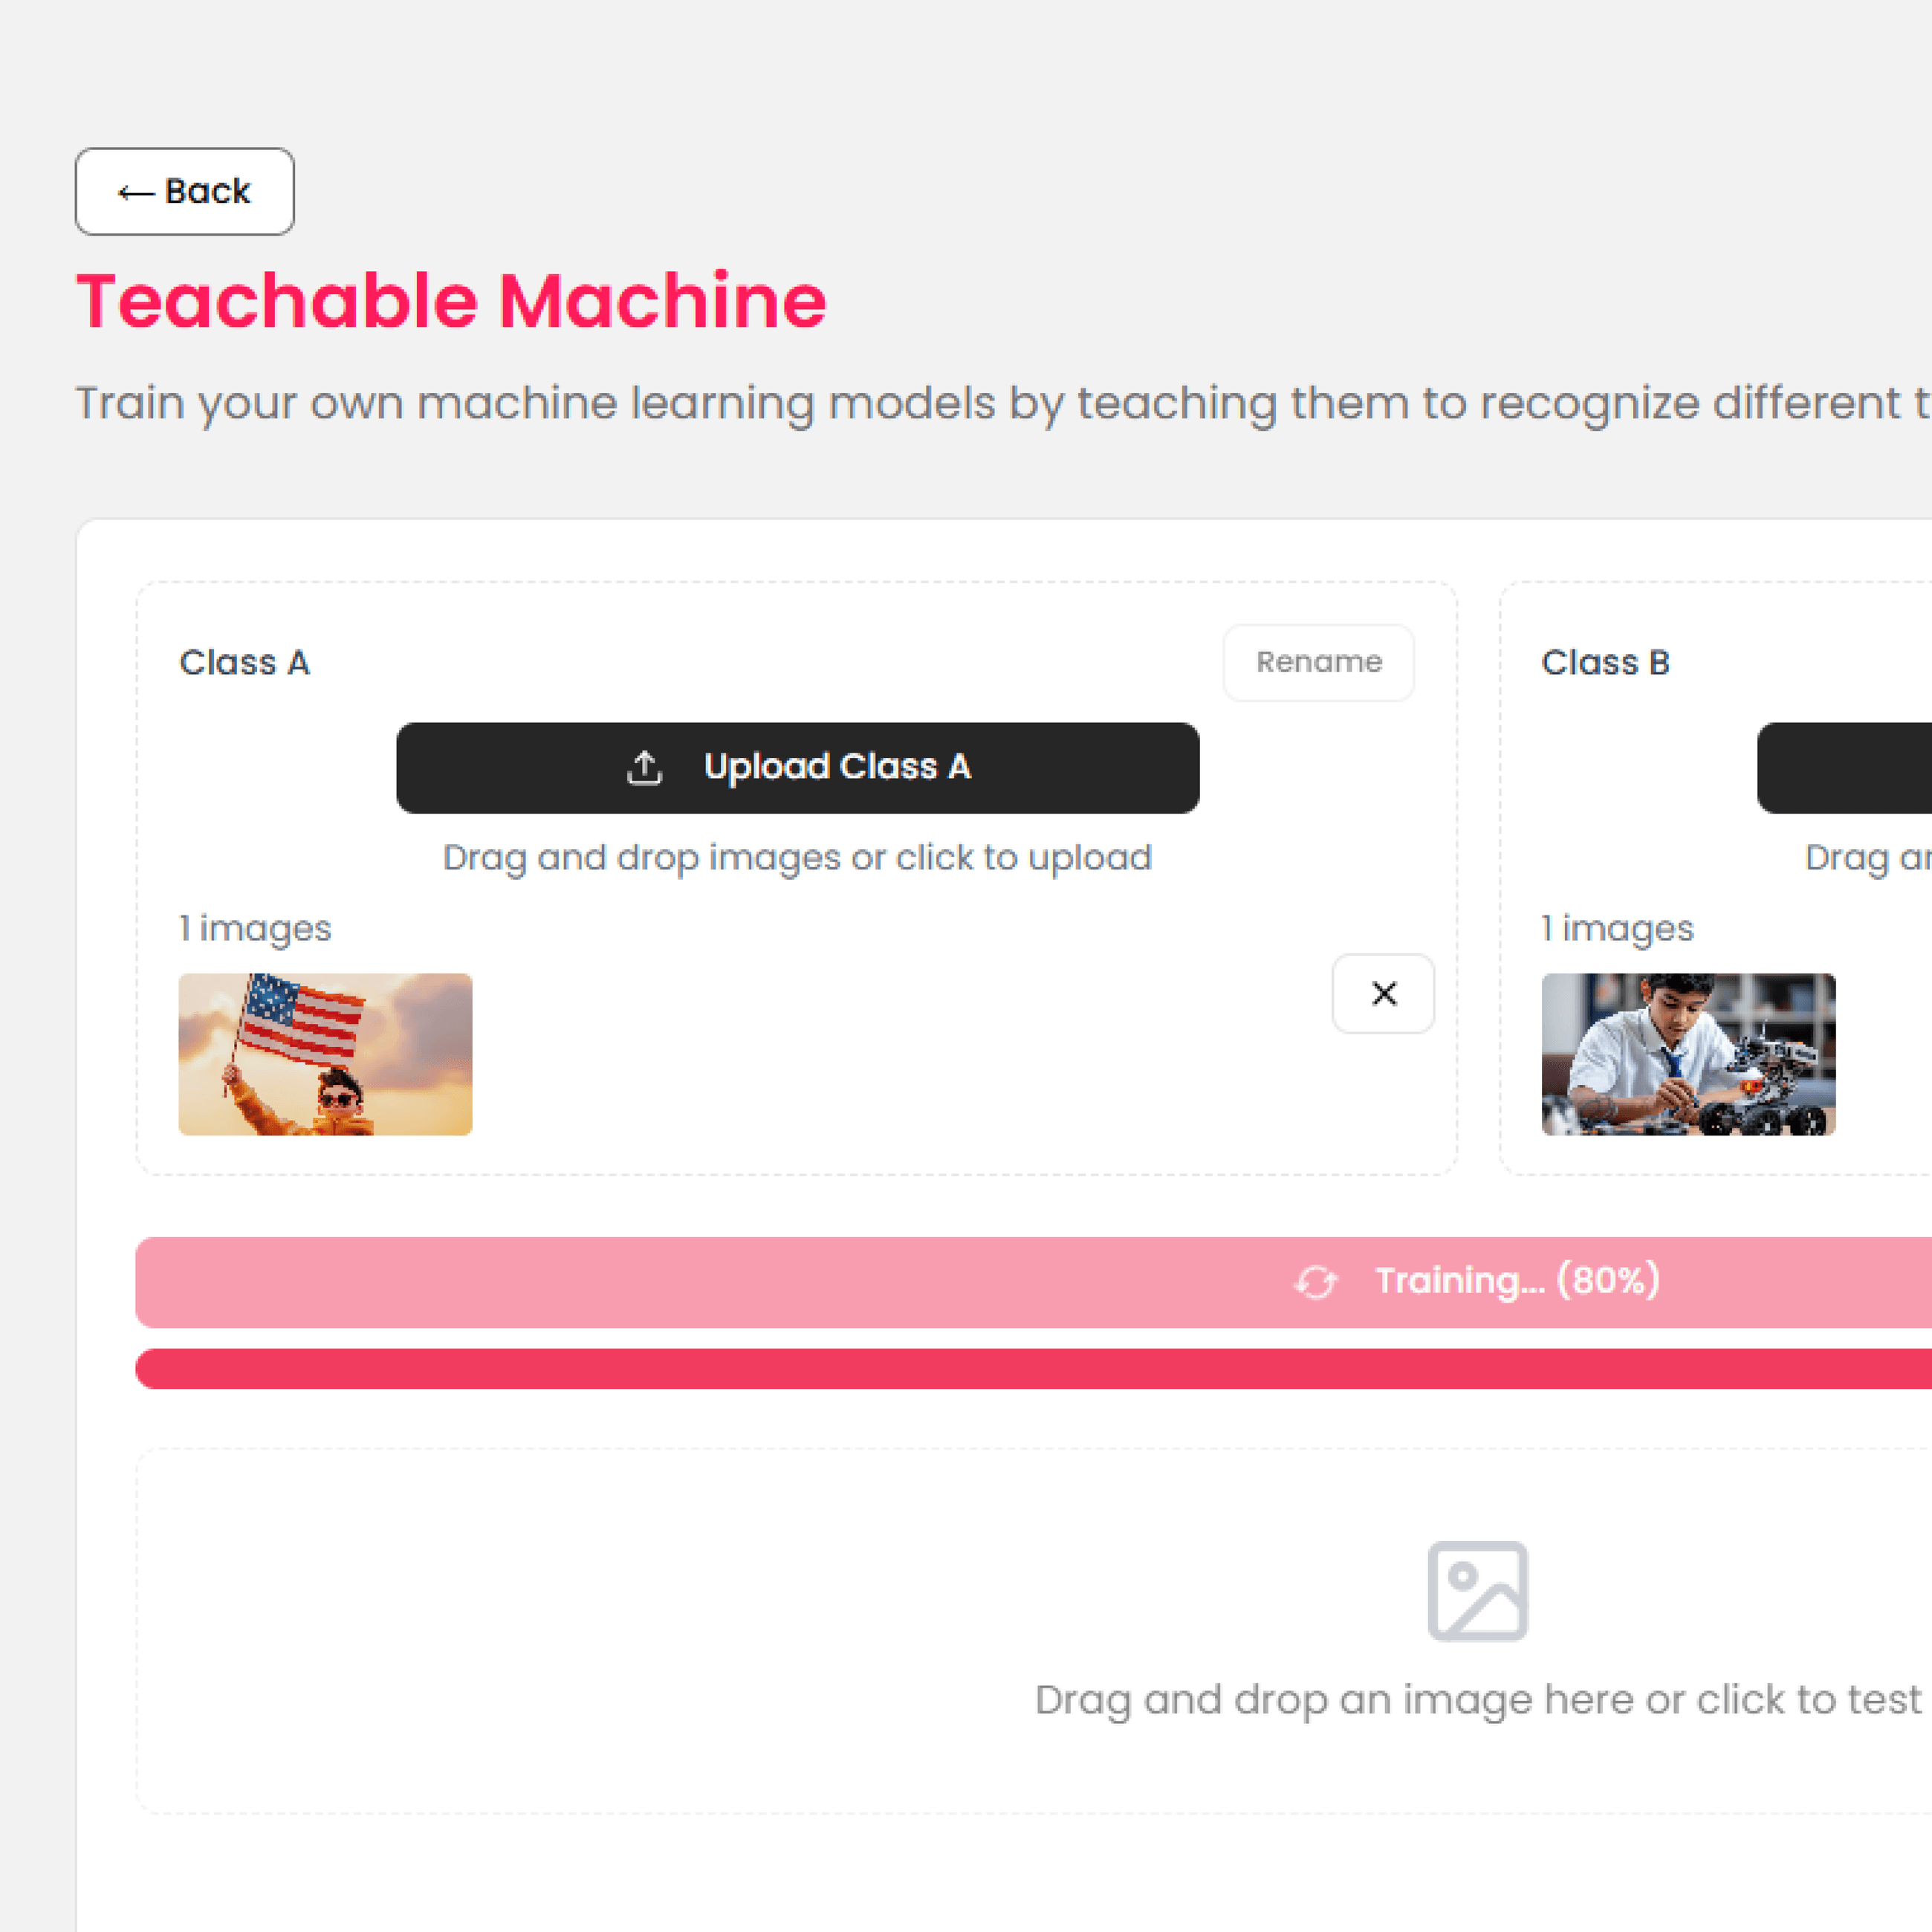Click the Class A drag and drop upload area
Screen dimensions: 1932x1932
pyautogui.click(x=797, y=857)
